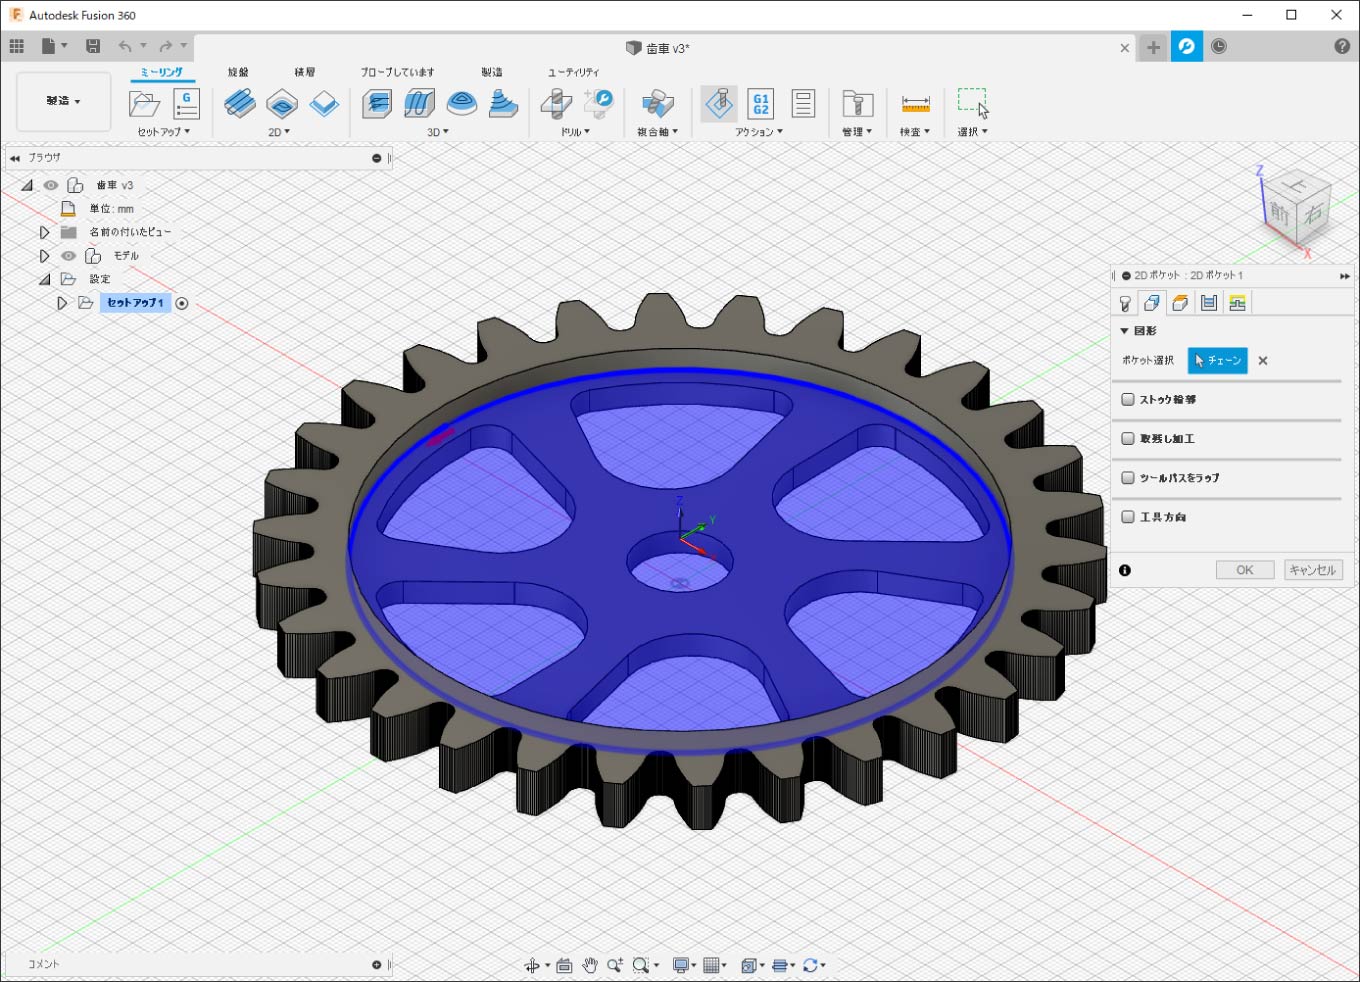Select the drill tool icon
The height and width of the screenshot is (982, 1360).
coord(556,104)
